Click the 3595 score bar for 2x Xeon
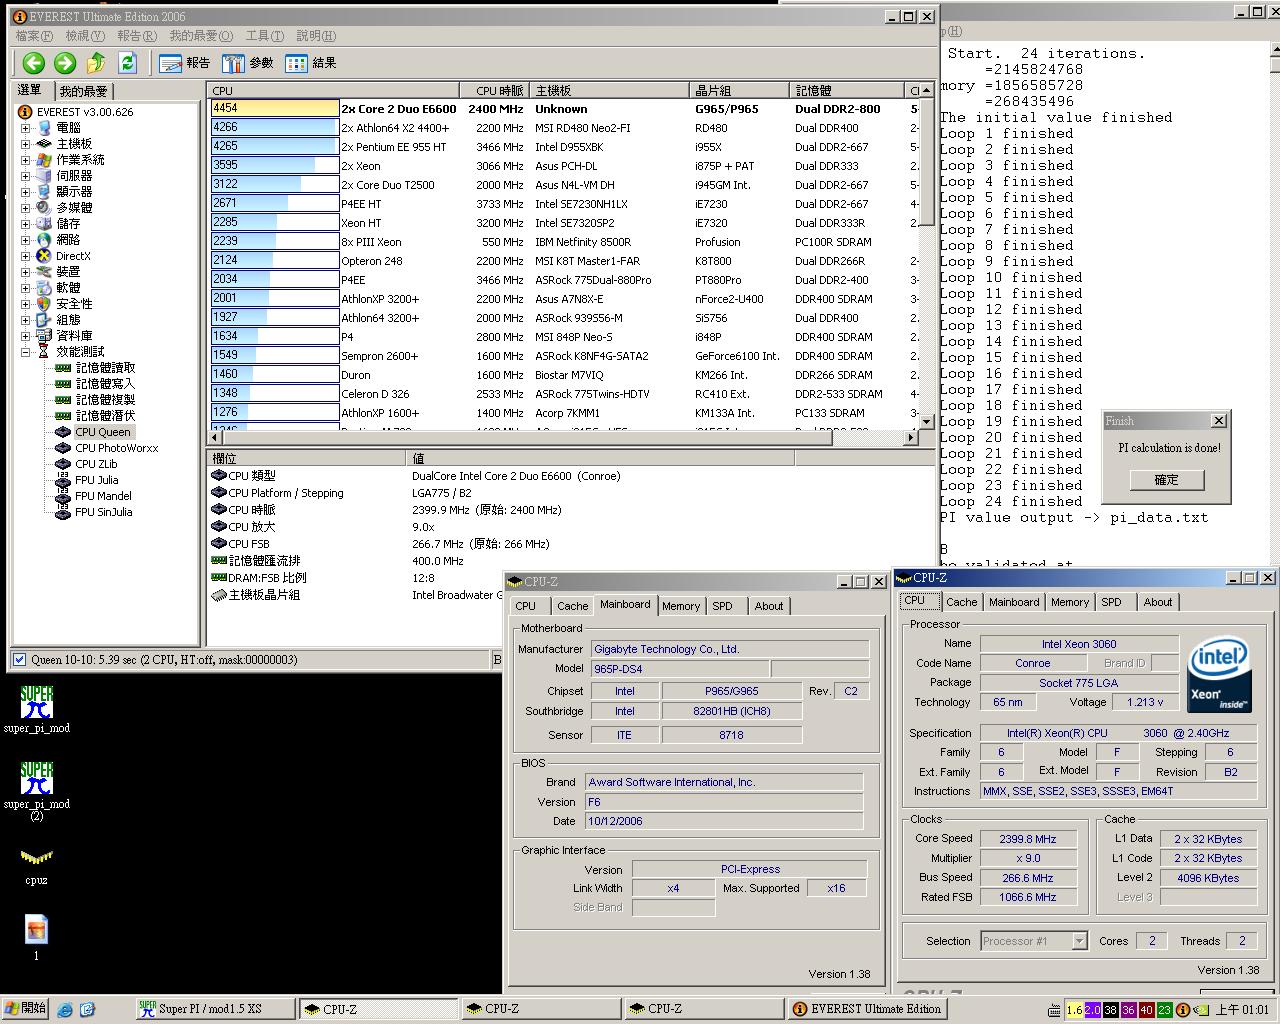This screenshot has height=1024, width=1280. [275, 166]
